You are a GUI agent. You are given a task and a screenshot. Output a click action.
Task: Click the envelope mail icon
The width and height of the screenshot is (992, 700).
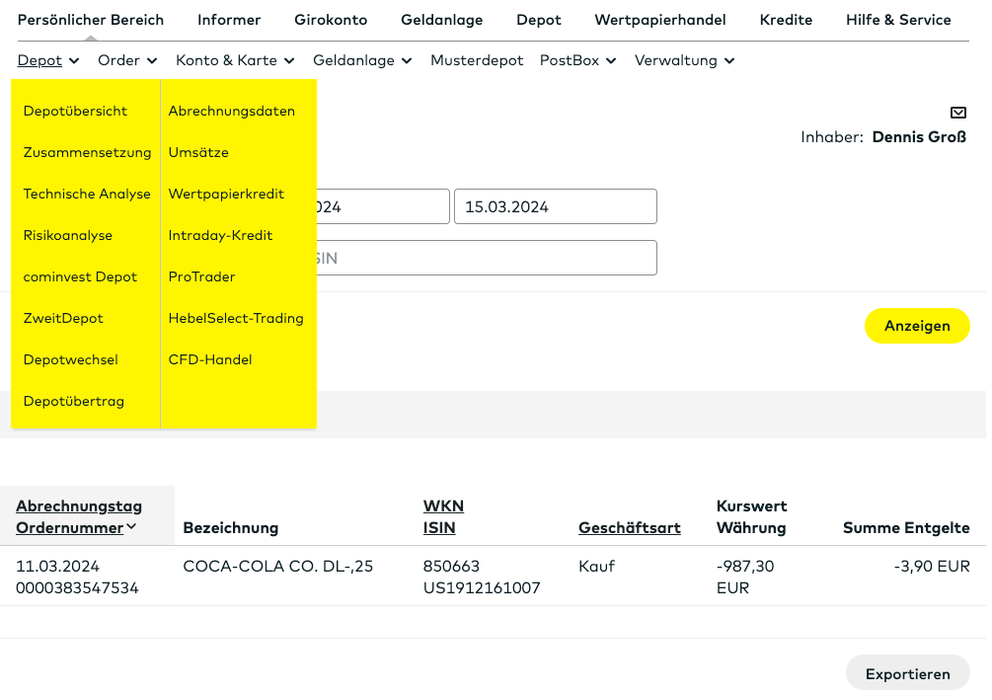[x=958, y=112]
